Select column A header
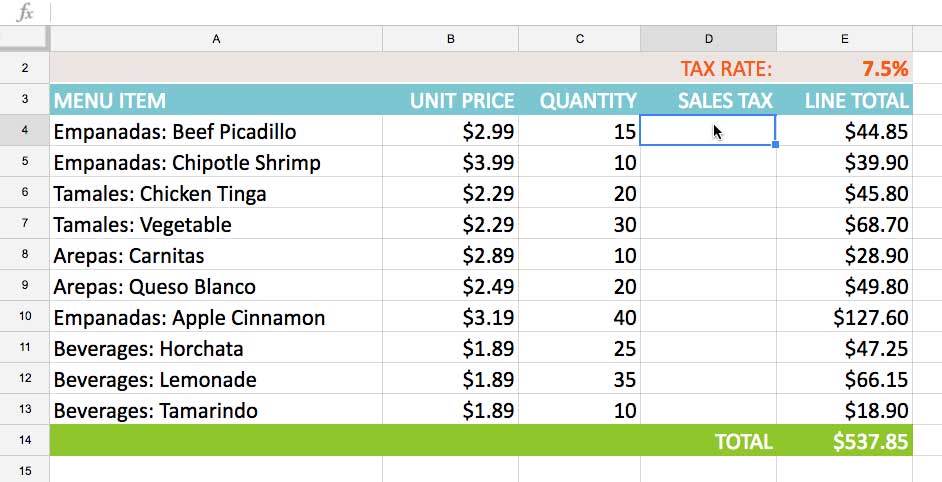The image size is (942, 482). 216,39
